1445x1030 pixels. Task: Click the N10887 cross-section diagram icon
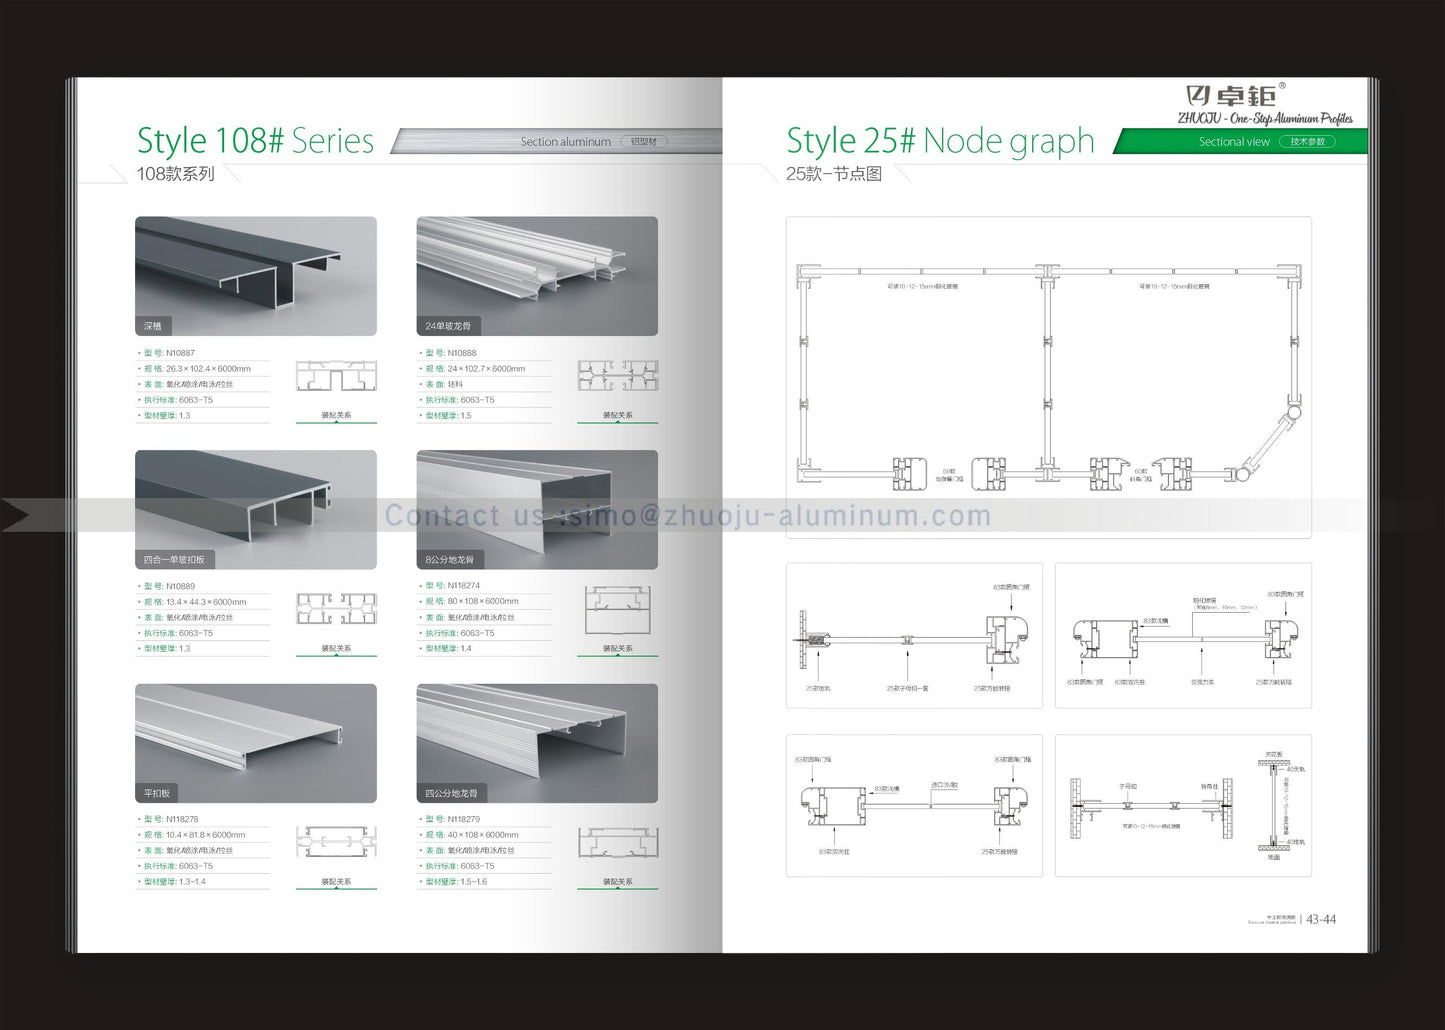336,377
